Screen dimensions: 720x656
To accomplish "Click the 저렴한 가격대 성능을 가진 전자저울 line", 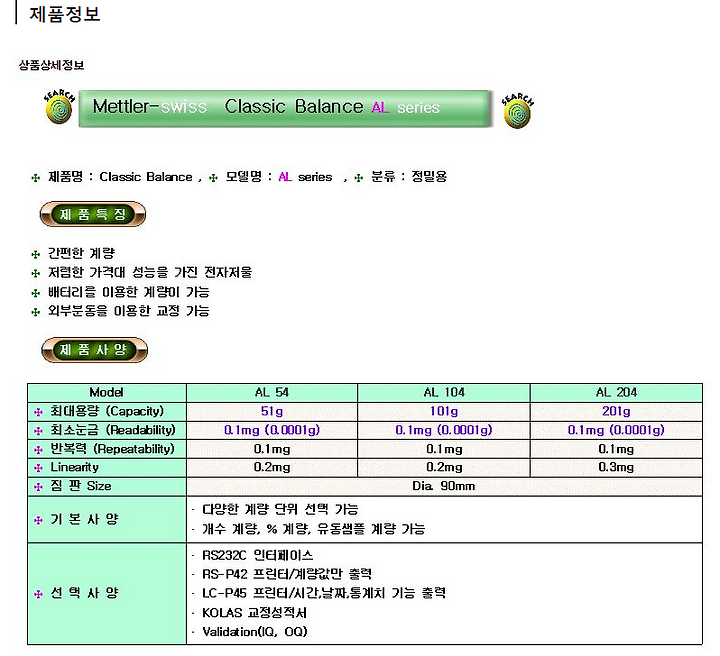I will (150, 273).
